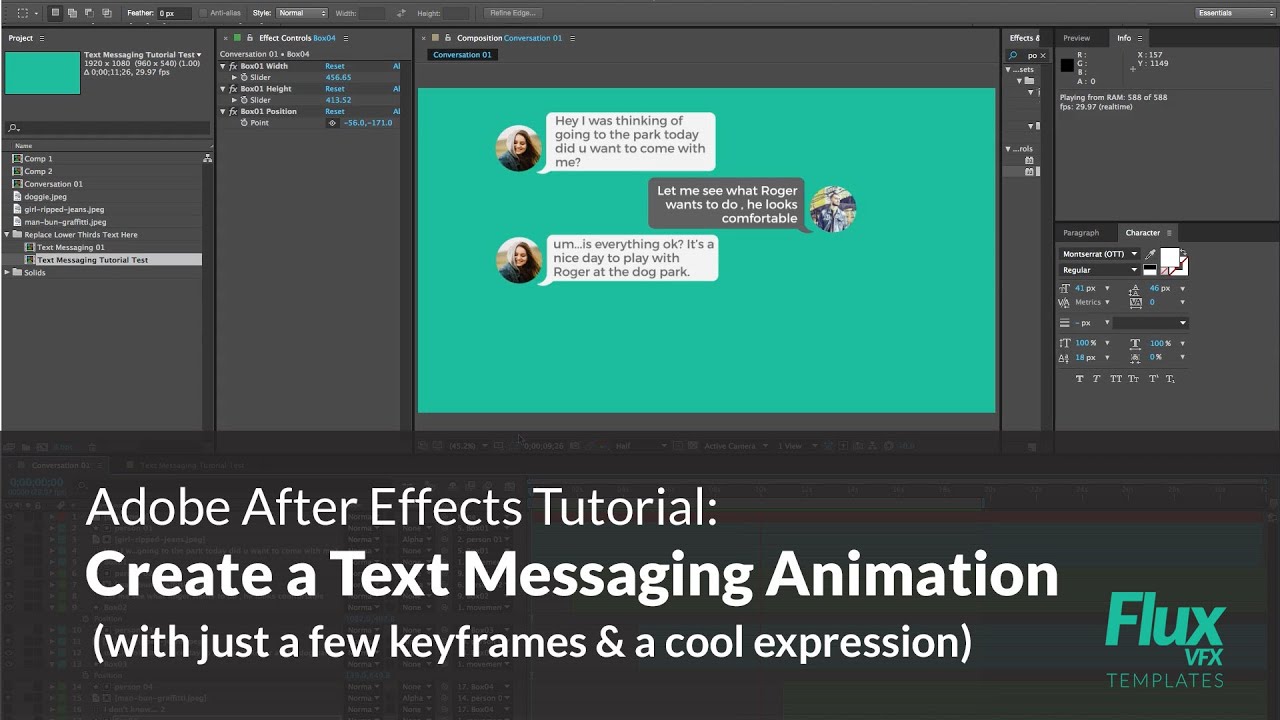Choose the Add to Selection mode icon
Screen dimensions: 1280x720
point(73,13)
